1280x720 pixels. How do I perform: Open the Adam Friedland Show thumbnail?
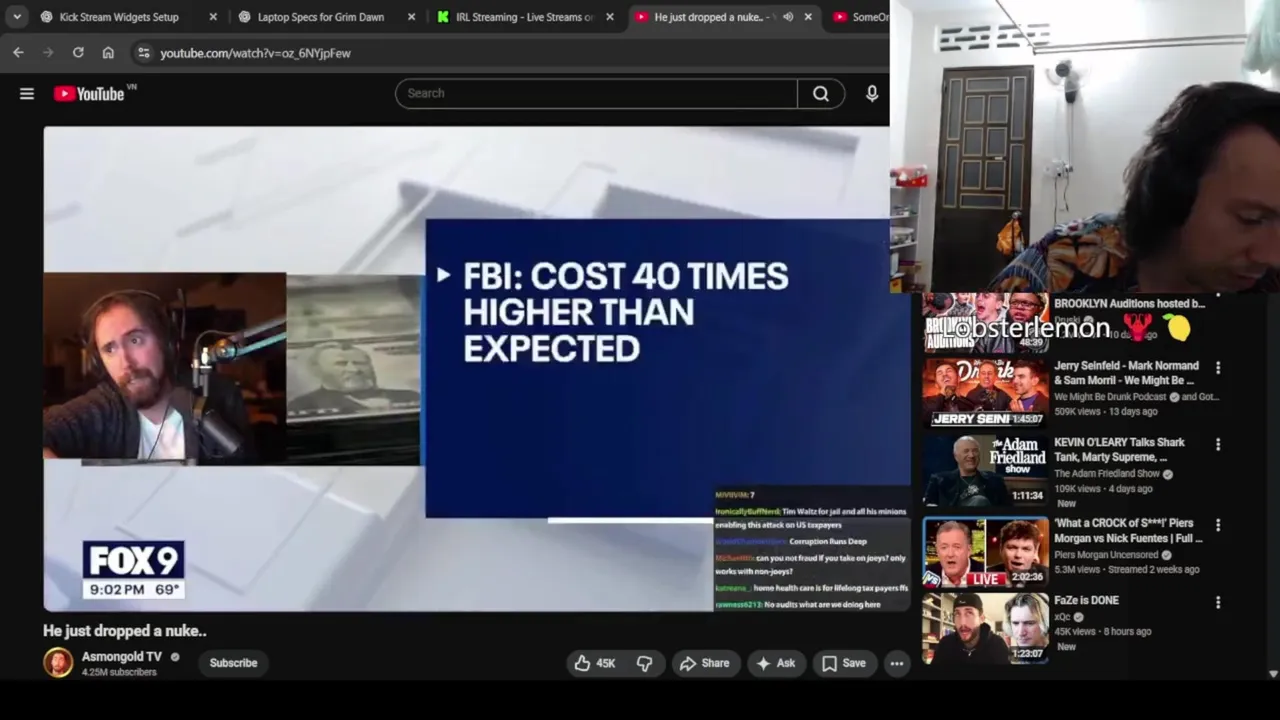[x=985, y=470]
